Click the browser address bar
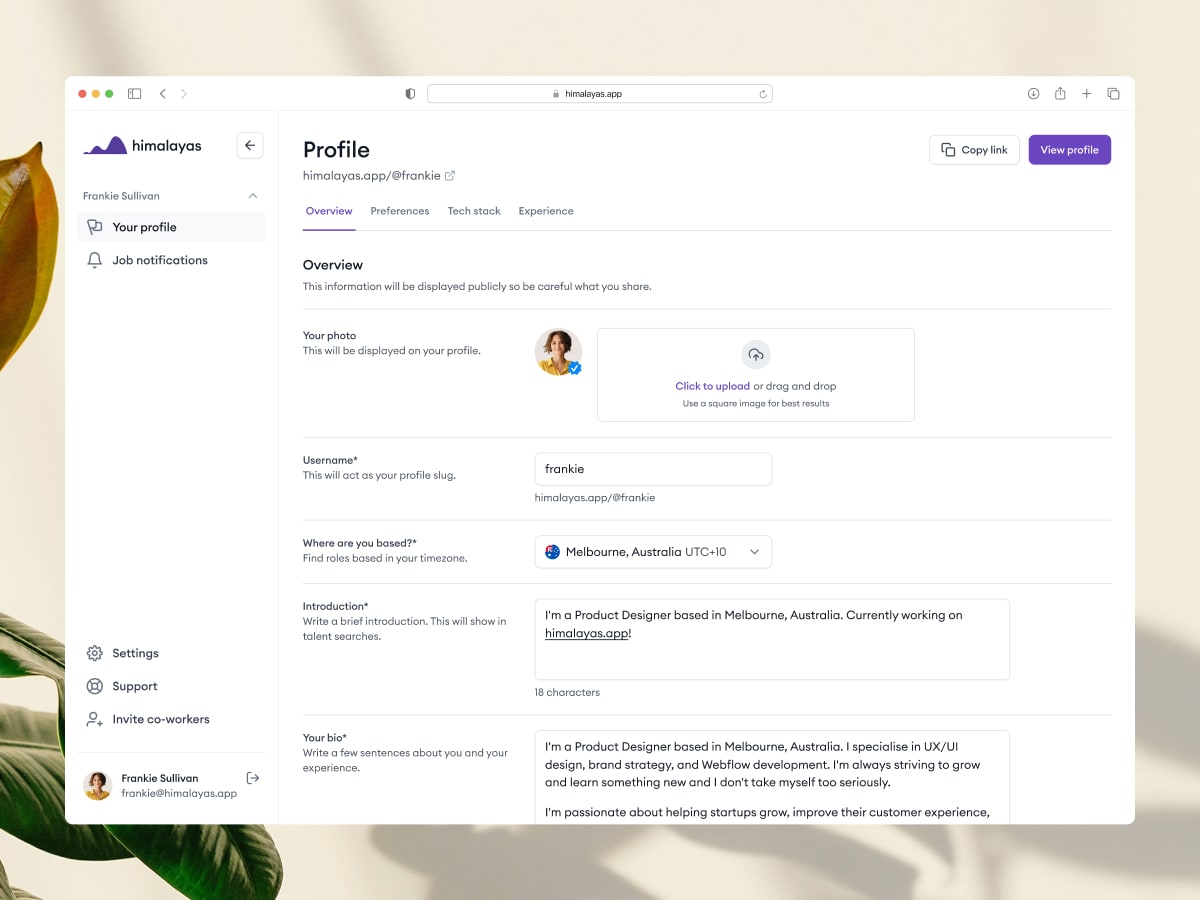 click(600, 94)
